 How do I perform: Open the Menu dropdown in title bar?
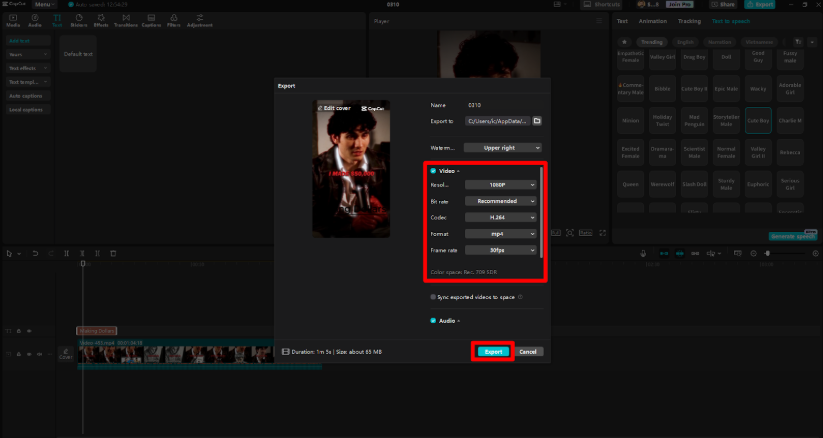[x=45, y=4]
